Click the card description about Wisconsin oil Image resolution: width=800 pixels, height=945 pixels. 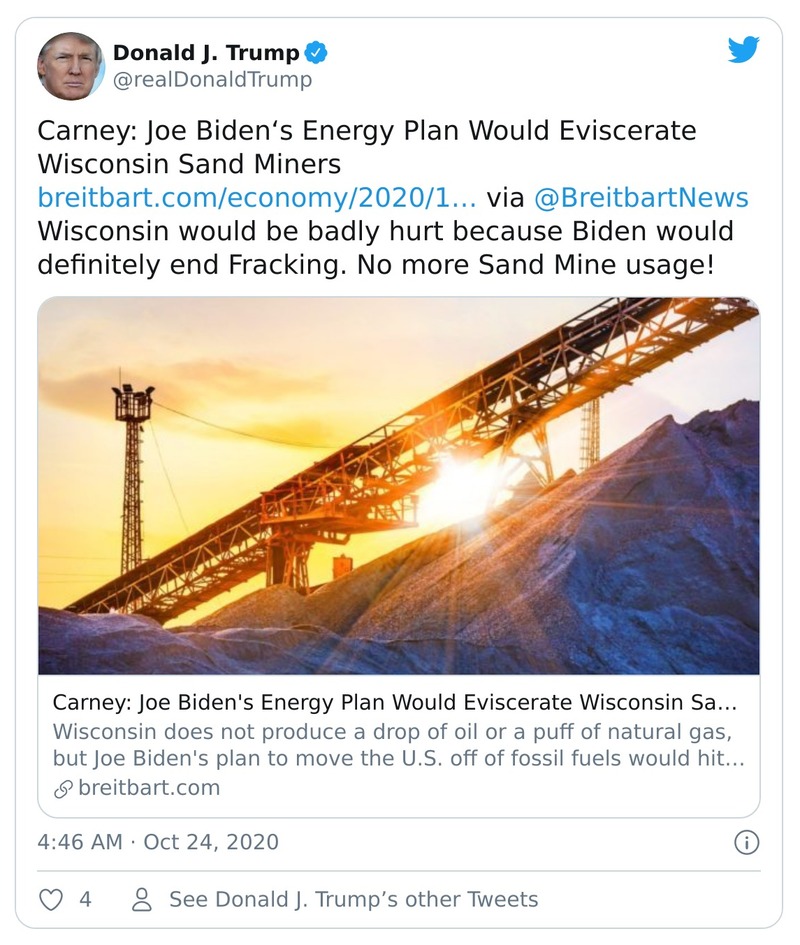click(398, 744)
